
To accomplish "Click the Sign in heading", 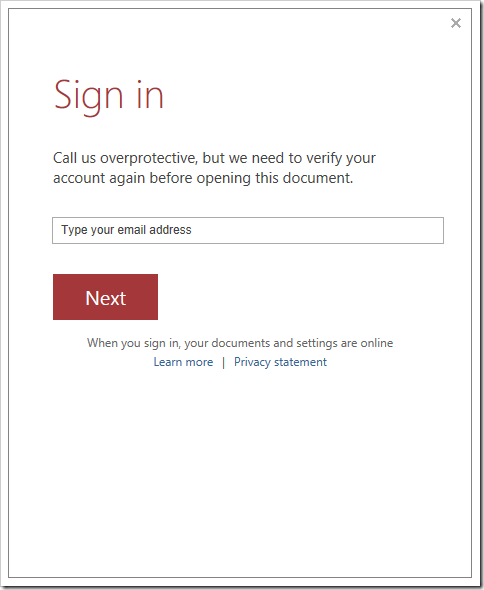I will (109, 96).
